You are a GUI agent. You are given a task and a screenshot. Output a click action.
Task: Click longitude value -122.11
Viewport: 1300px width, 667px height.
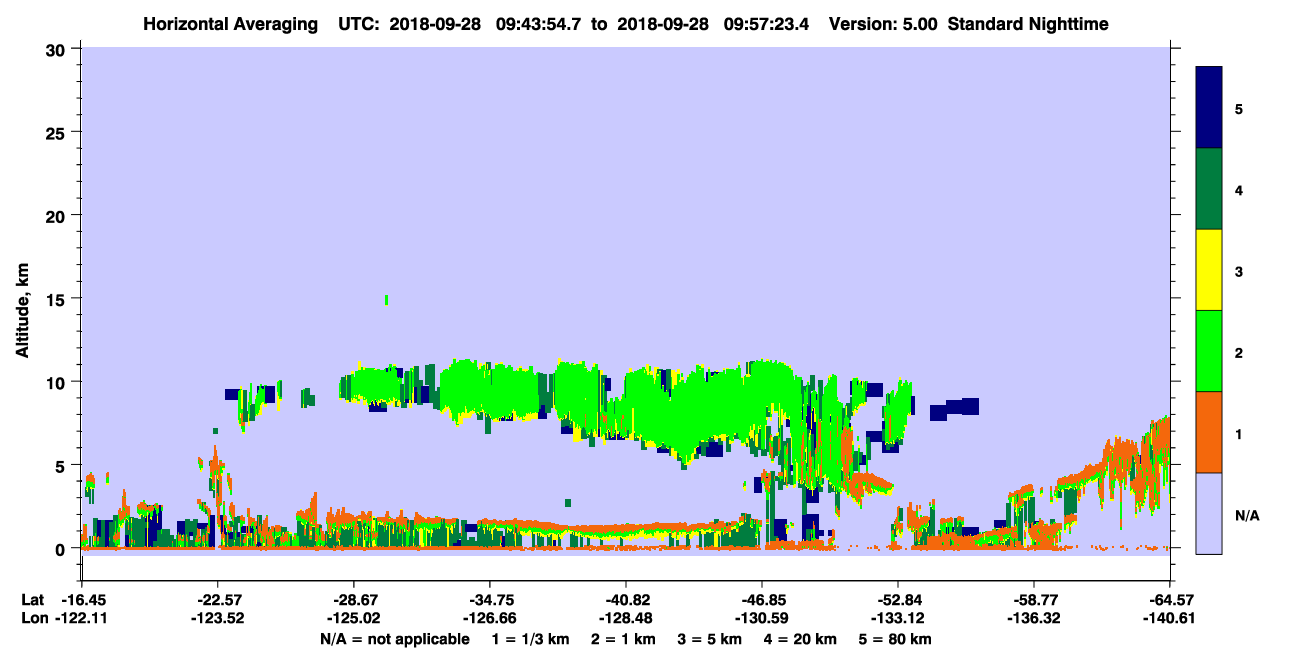(82, 618)
